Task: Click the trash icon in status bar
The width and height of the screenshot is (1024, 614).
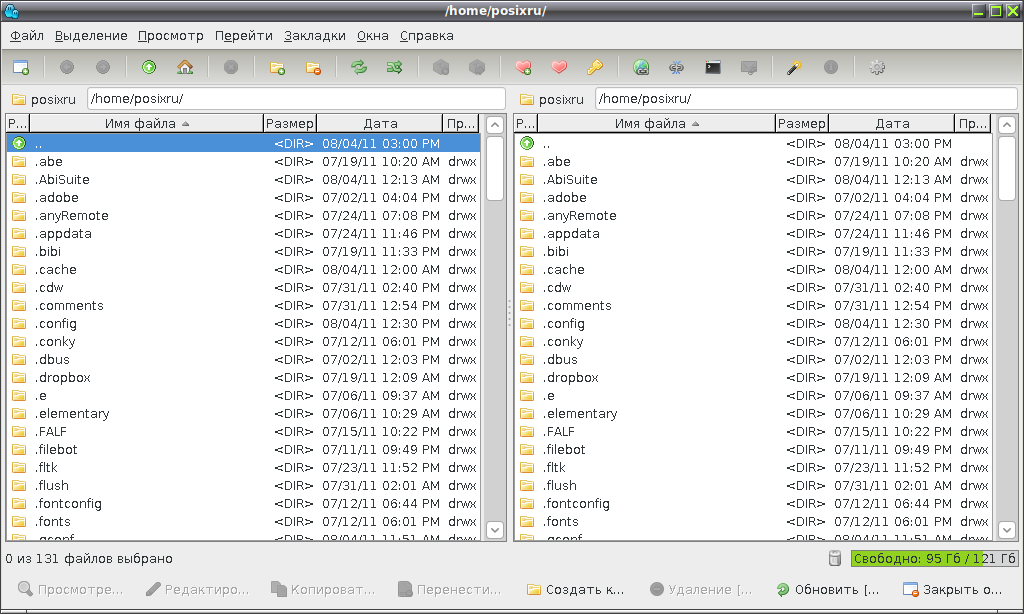Action: pyautogui.click(x=835, y=558)
